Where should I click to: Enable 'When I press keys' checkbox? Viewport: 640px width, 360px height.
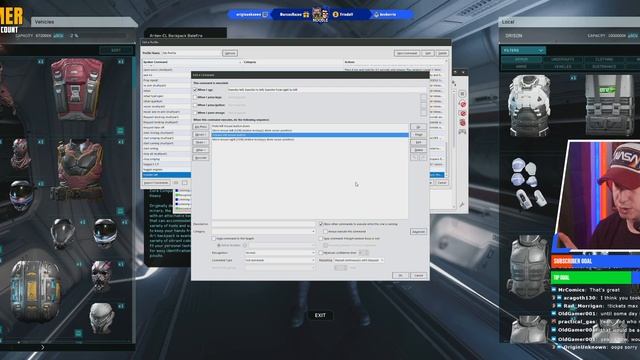[x=195, y=98]
